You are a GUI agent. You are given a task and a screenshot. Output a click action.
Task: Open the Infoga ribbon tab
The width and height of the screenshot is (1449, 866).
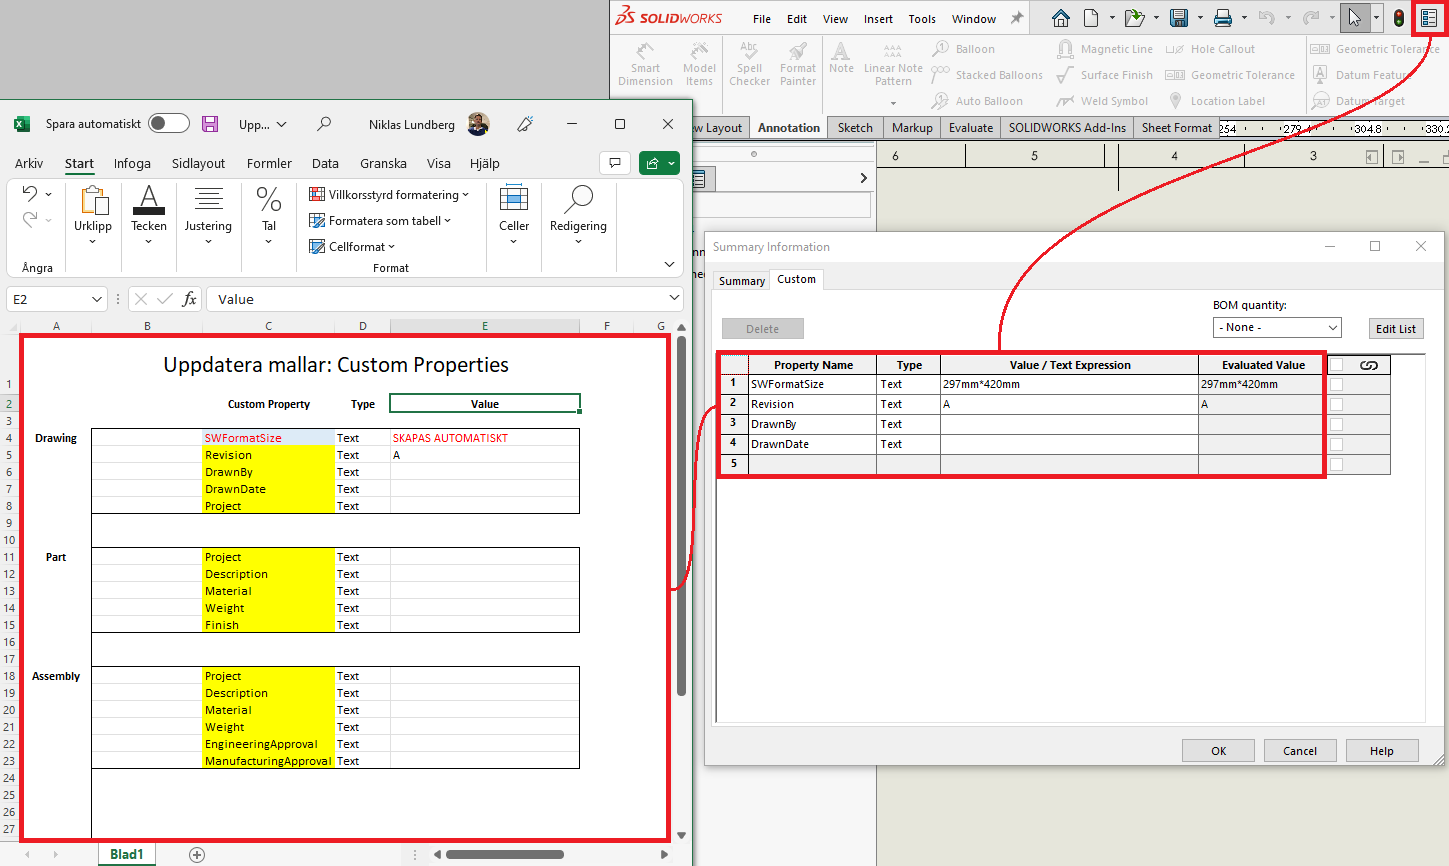(132, 163)
